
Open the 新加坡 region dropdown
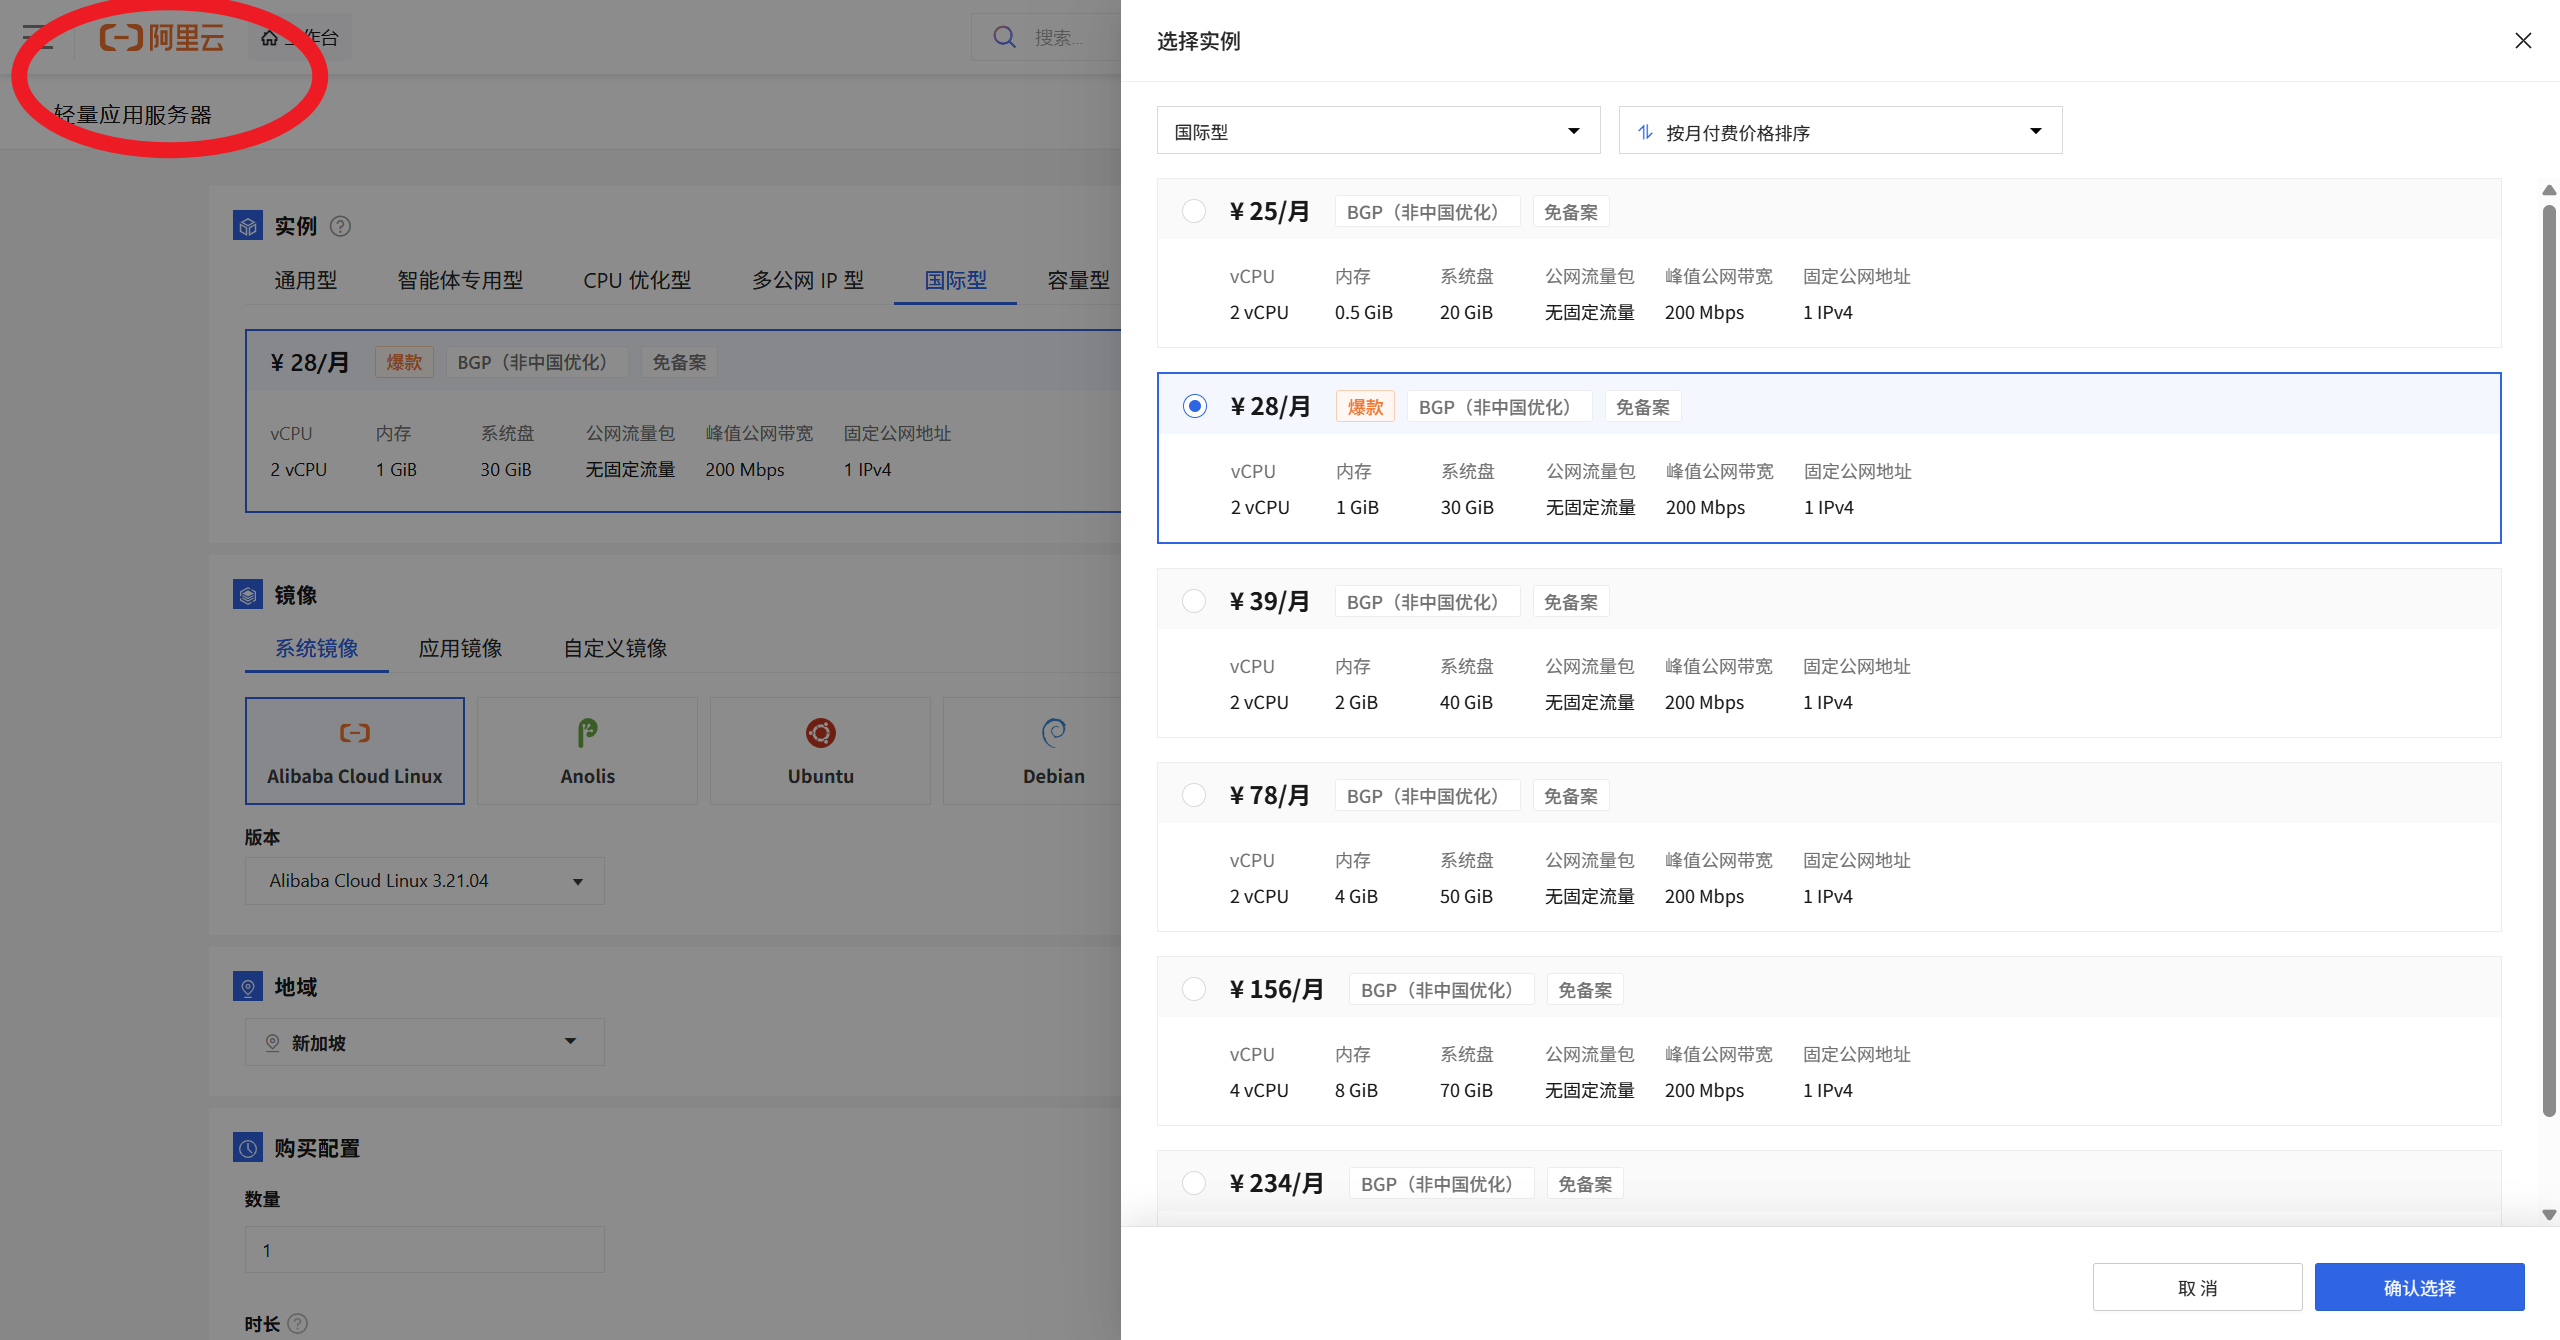tap(425, 1042)
